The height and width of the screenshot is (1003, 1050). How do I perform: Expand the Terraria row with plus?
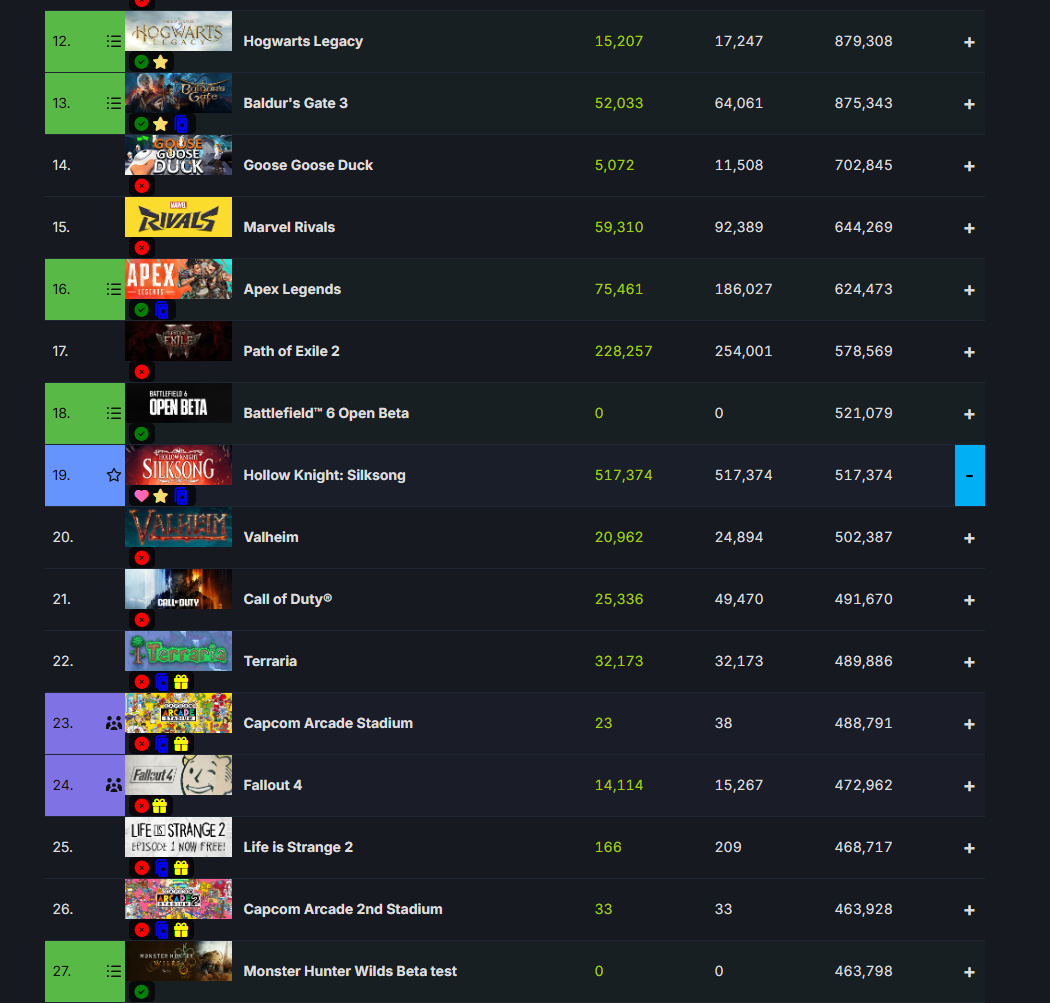click(969, 662)
